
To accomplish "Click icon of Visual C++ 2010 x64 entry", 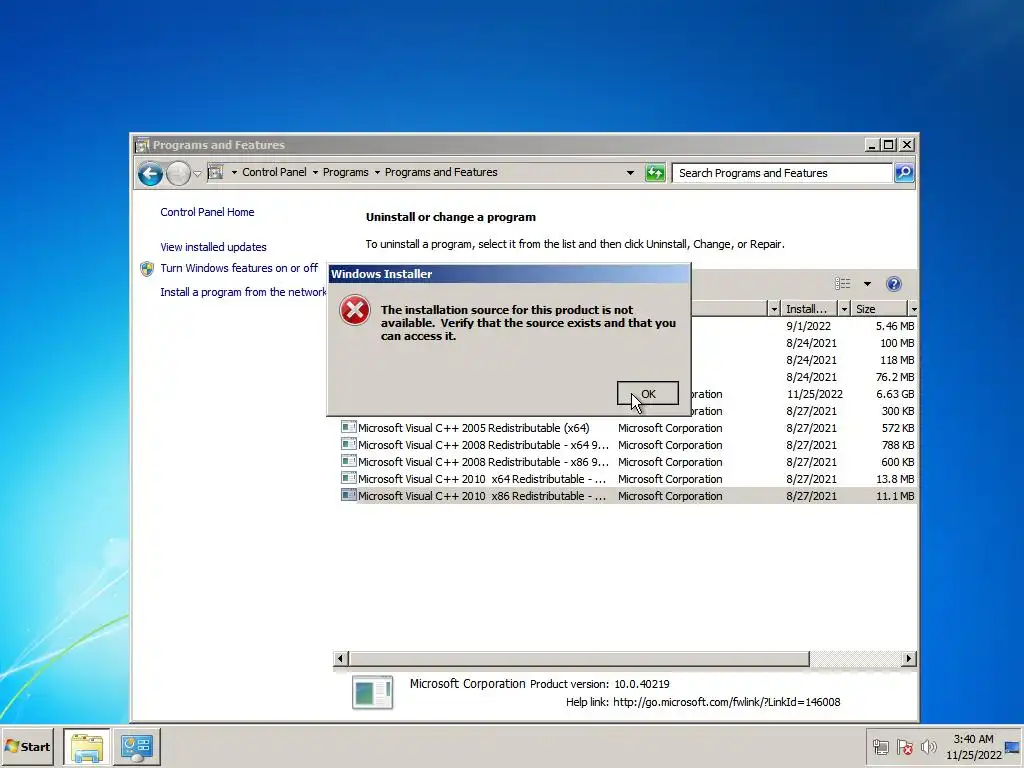I will pyautogui.click(x=349, y=478).
